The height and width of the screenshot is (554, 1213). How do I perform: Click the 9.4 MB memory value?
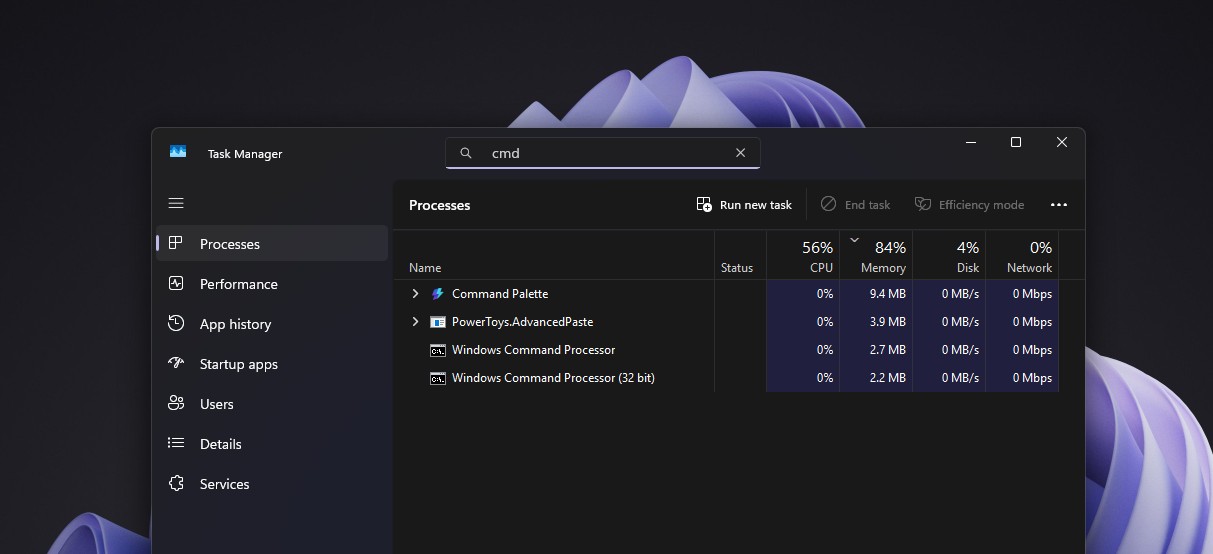pyautogui.click(x=887, y=294)
